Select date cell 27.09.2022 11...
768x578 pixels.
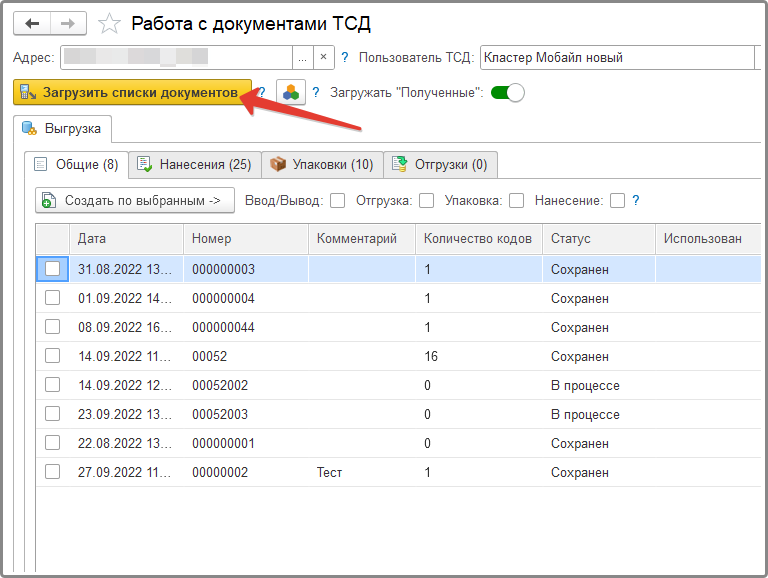pos(126,473)
